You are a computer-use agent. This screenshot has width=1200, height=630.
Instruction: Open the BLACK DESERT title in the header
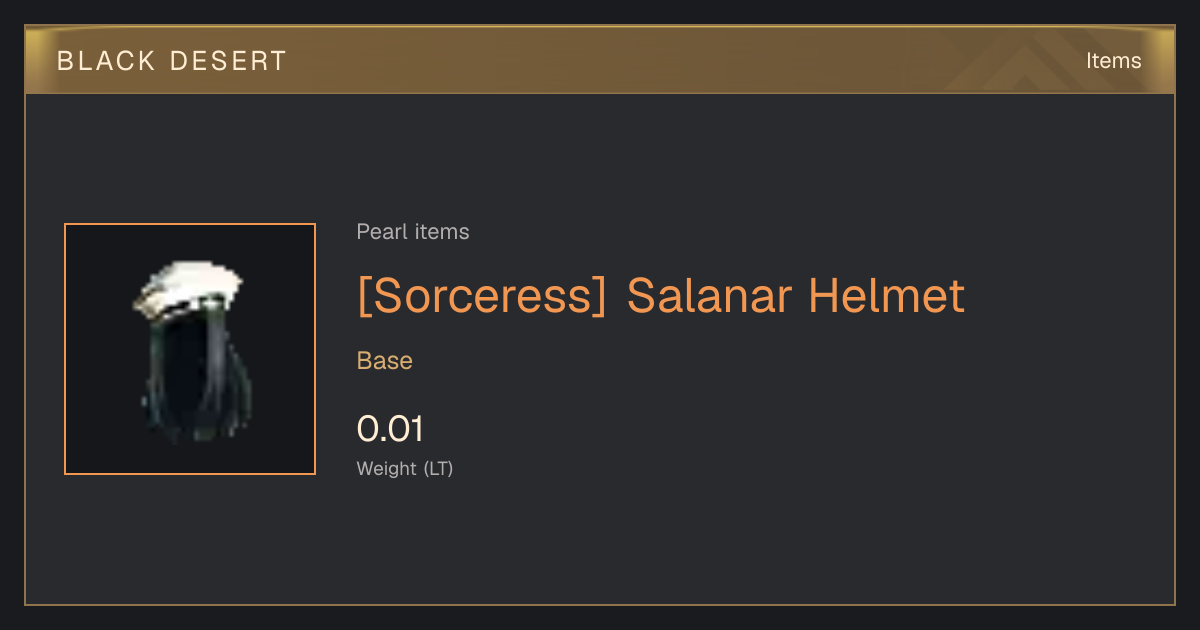point(172,61)
